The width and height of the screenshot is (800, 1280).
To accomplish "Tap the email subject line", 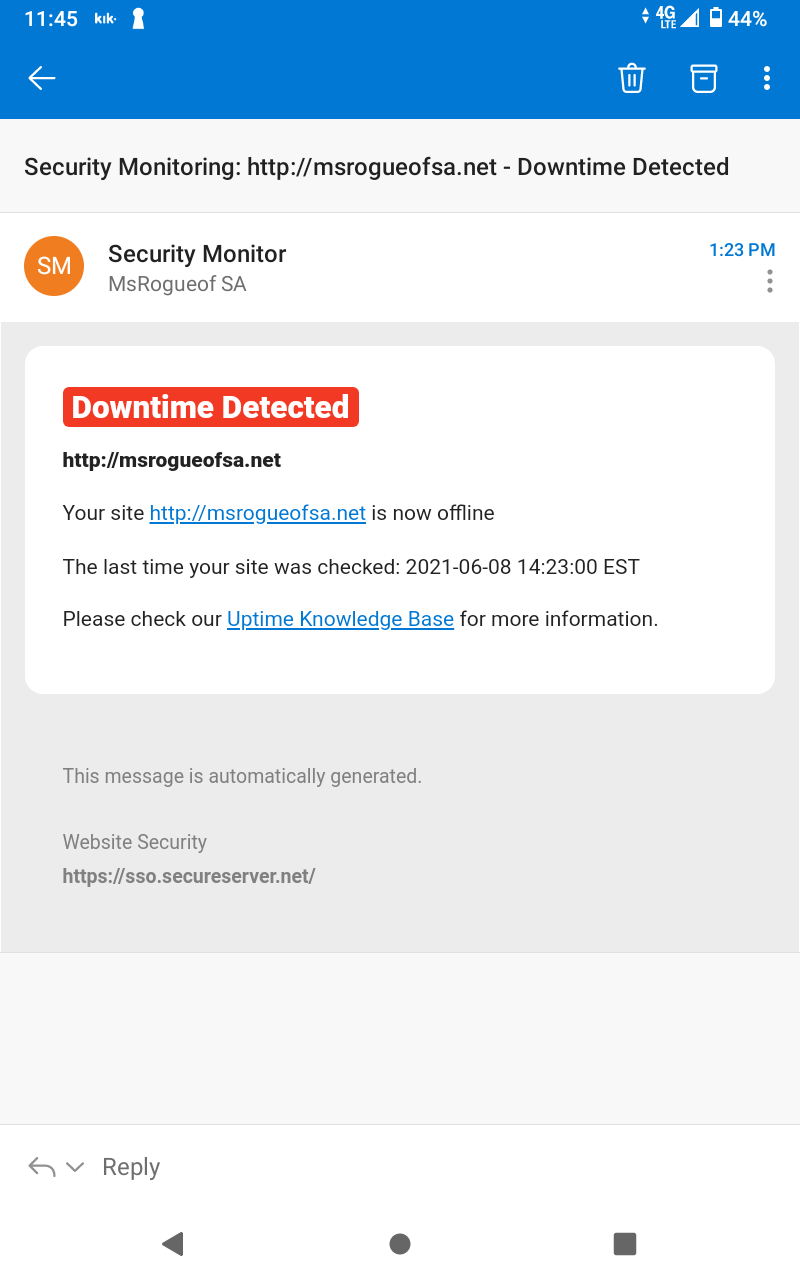I will [376, 167].
